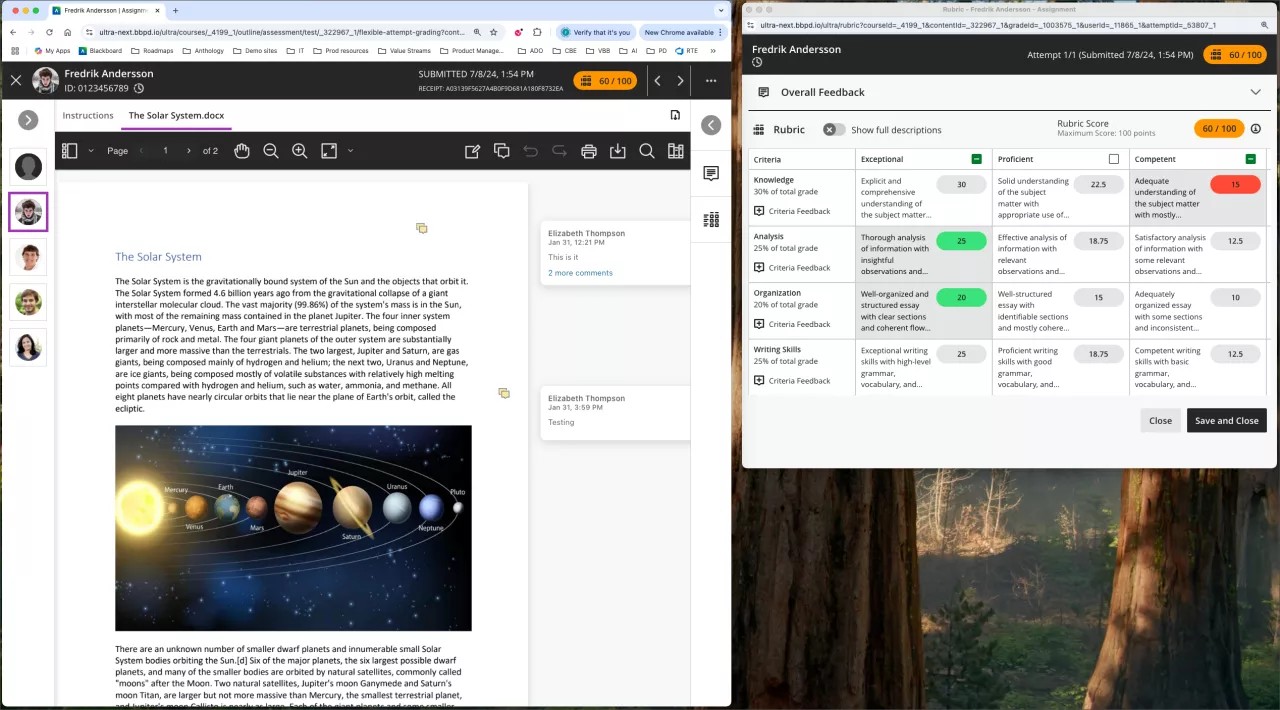Collapse the grading side panel chevron
The width and height of the screenshot is (1280, 710).
[711, 125]
